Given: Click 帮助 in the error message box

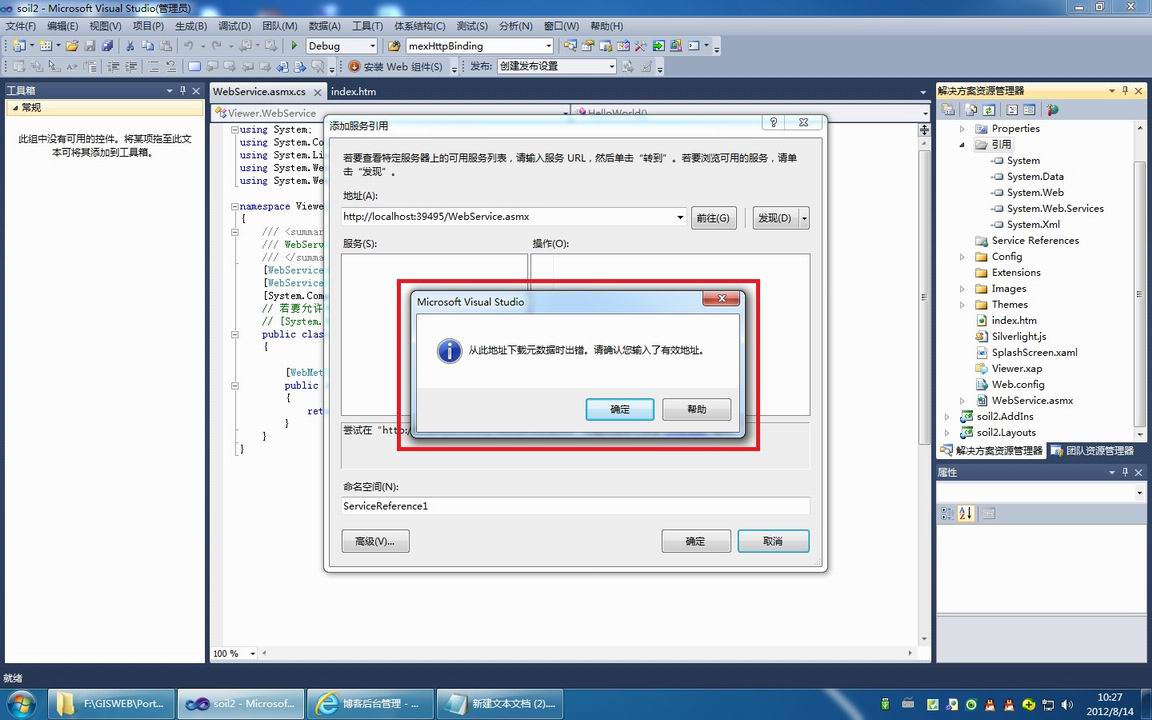Looking at the screenshot, I should coord(696,409).
